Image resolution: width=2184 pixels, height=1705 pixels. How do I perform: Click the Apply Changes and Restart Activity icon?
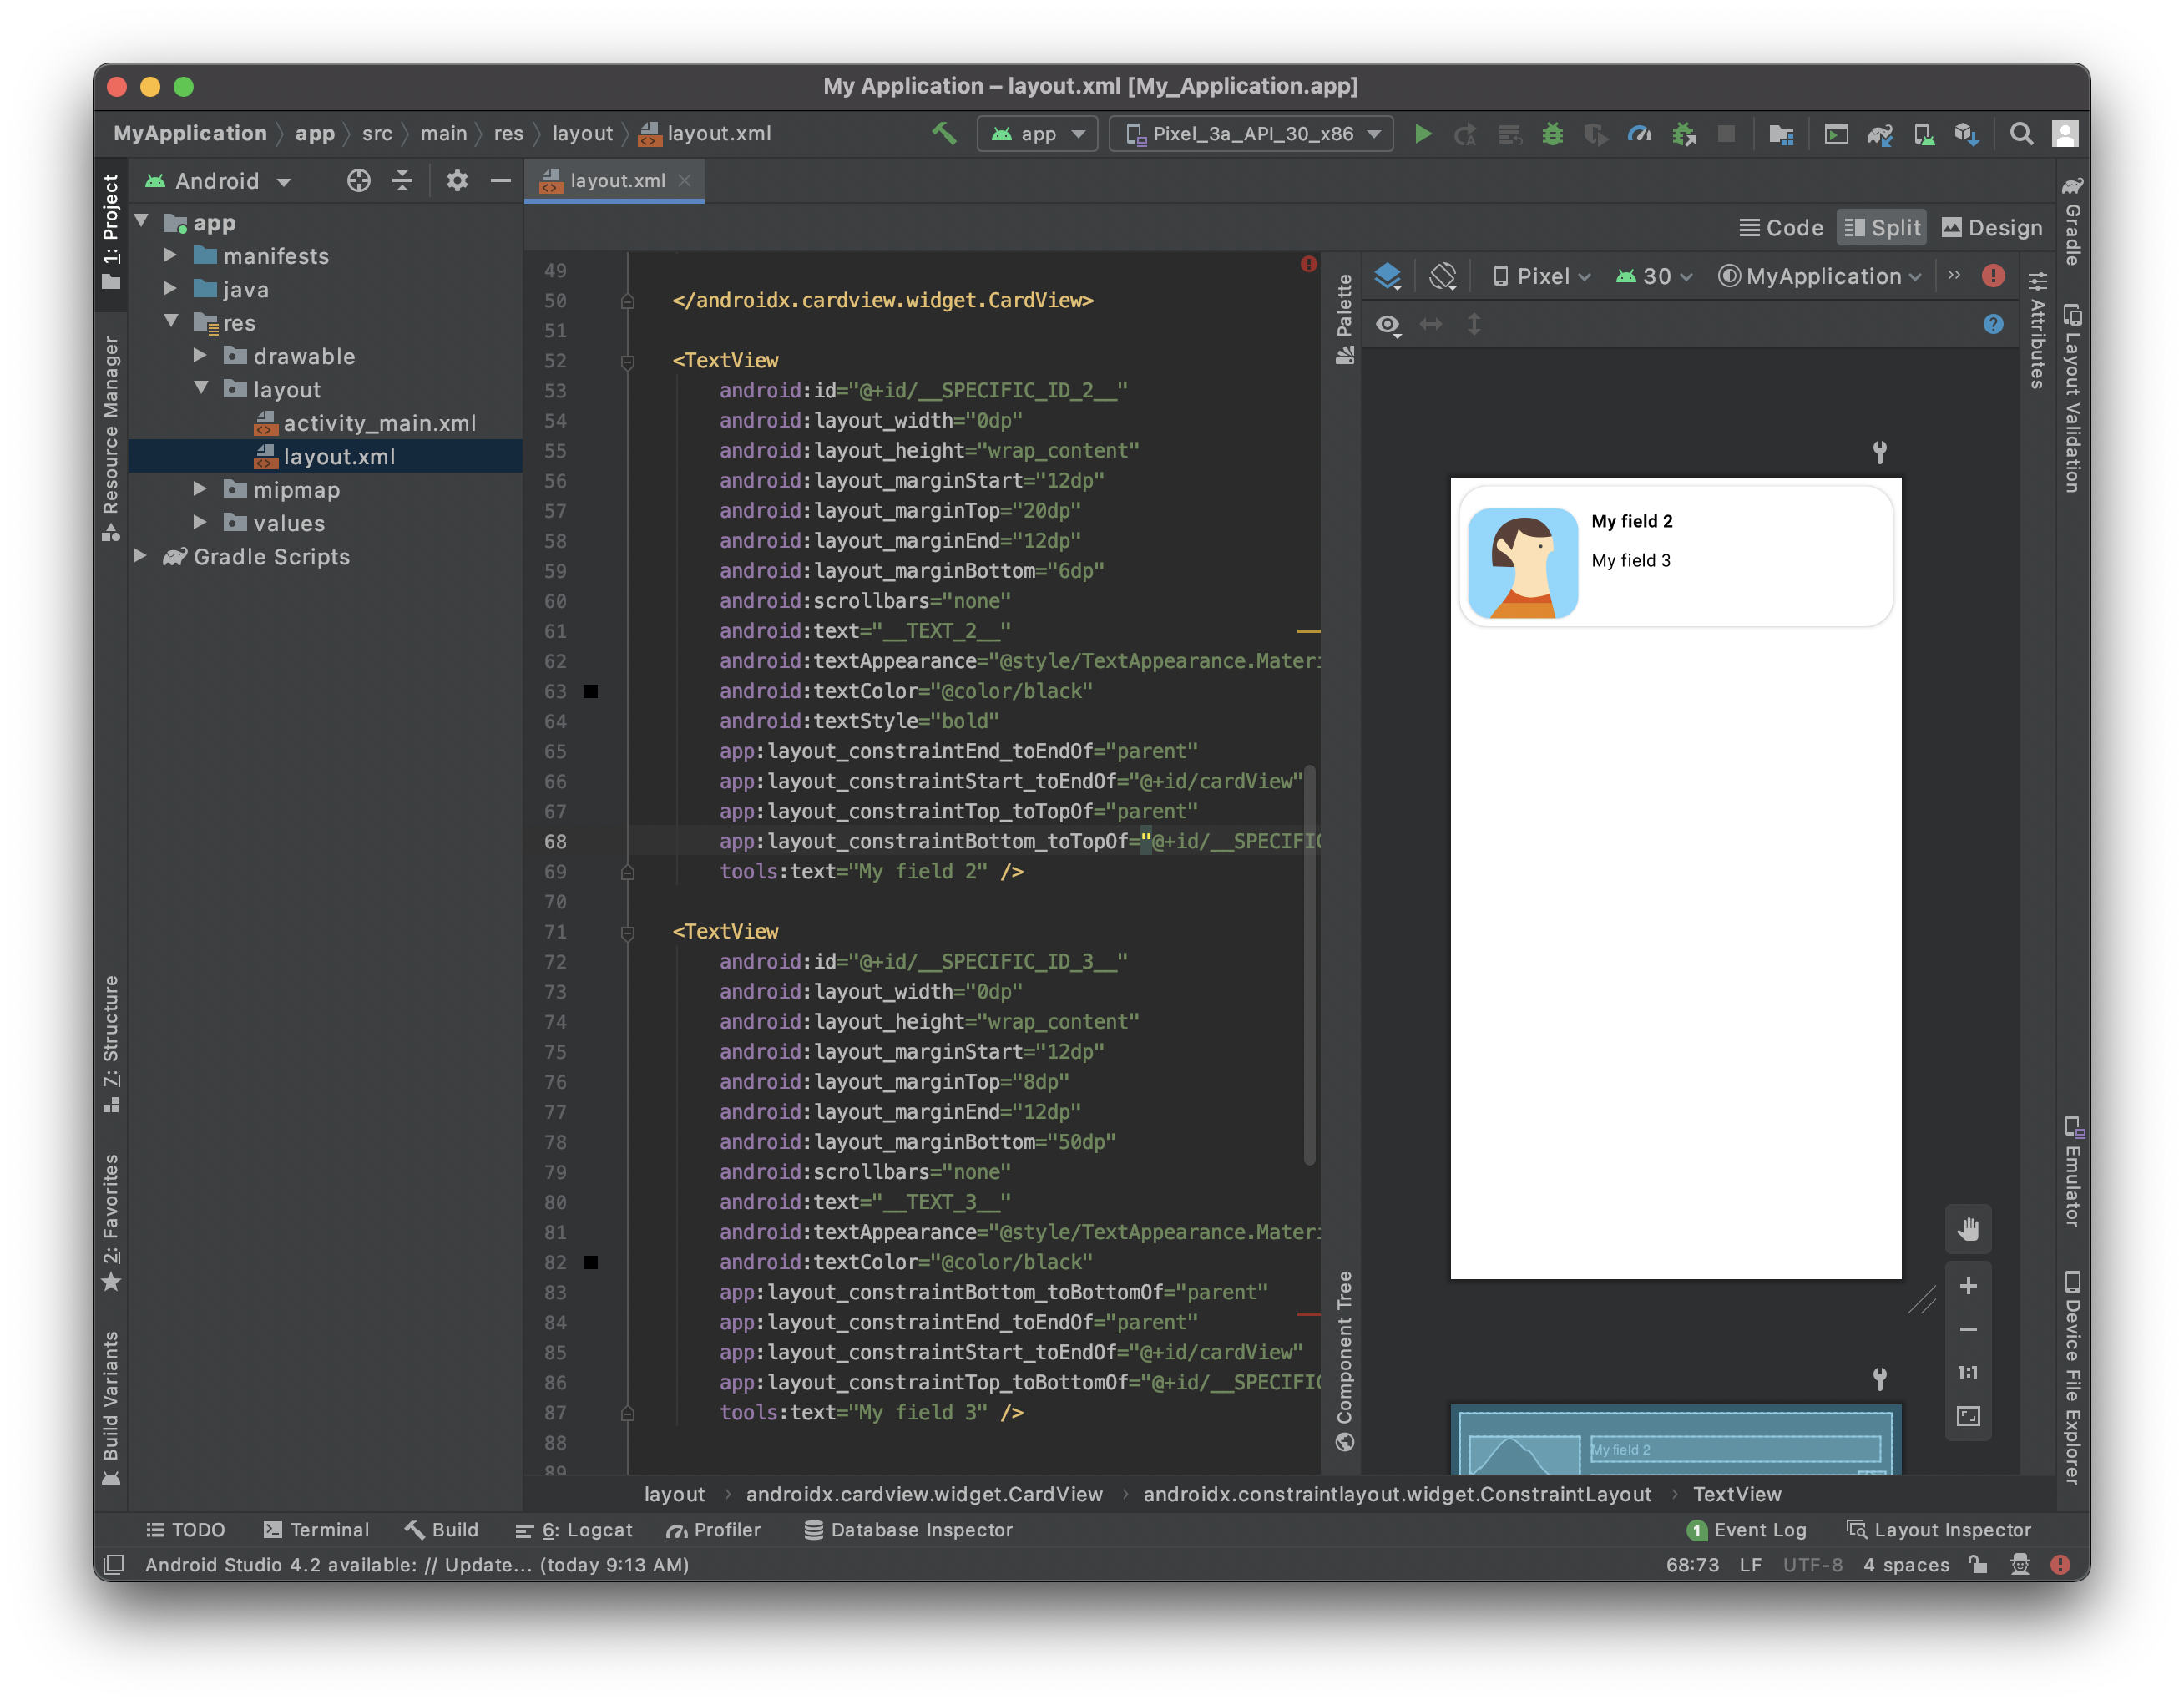click(x=1465, y=134)
